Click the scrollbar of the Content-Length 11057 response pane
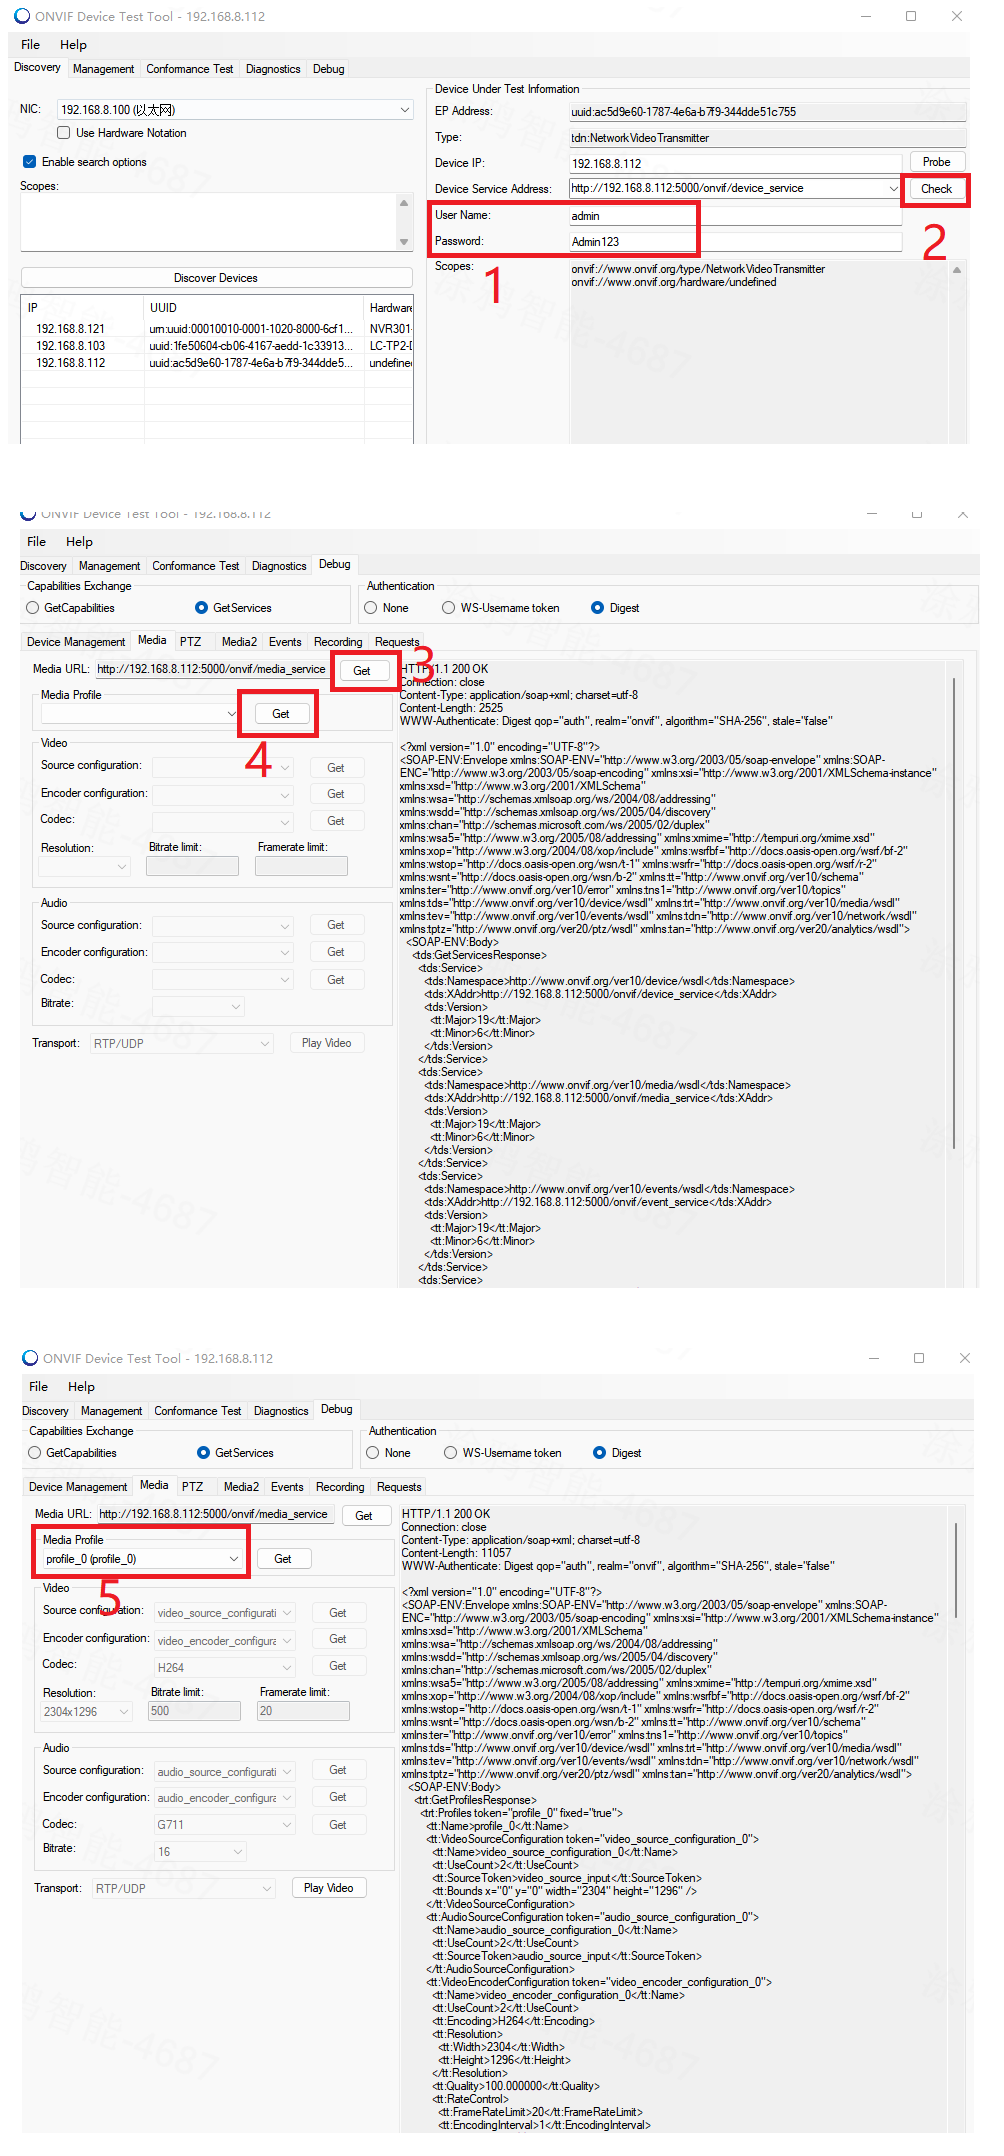Viewport: 1004px width, 2156px height. (x=957, y=1571)
